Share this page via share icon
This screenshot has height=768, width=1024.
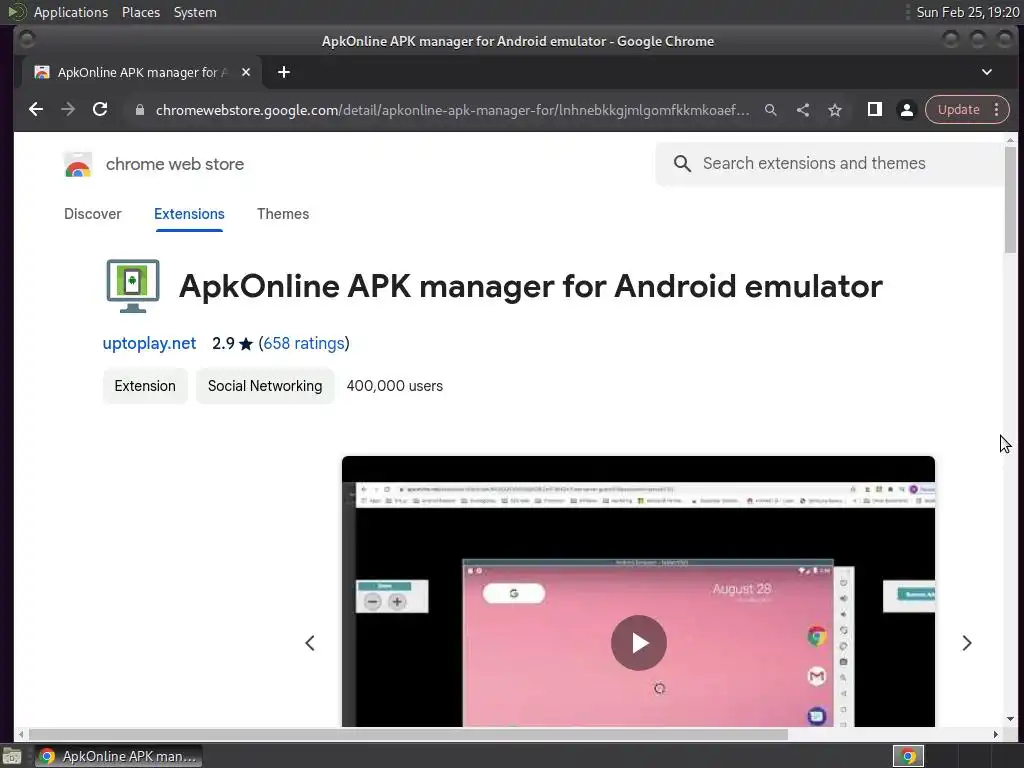coord(803,110)
